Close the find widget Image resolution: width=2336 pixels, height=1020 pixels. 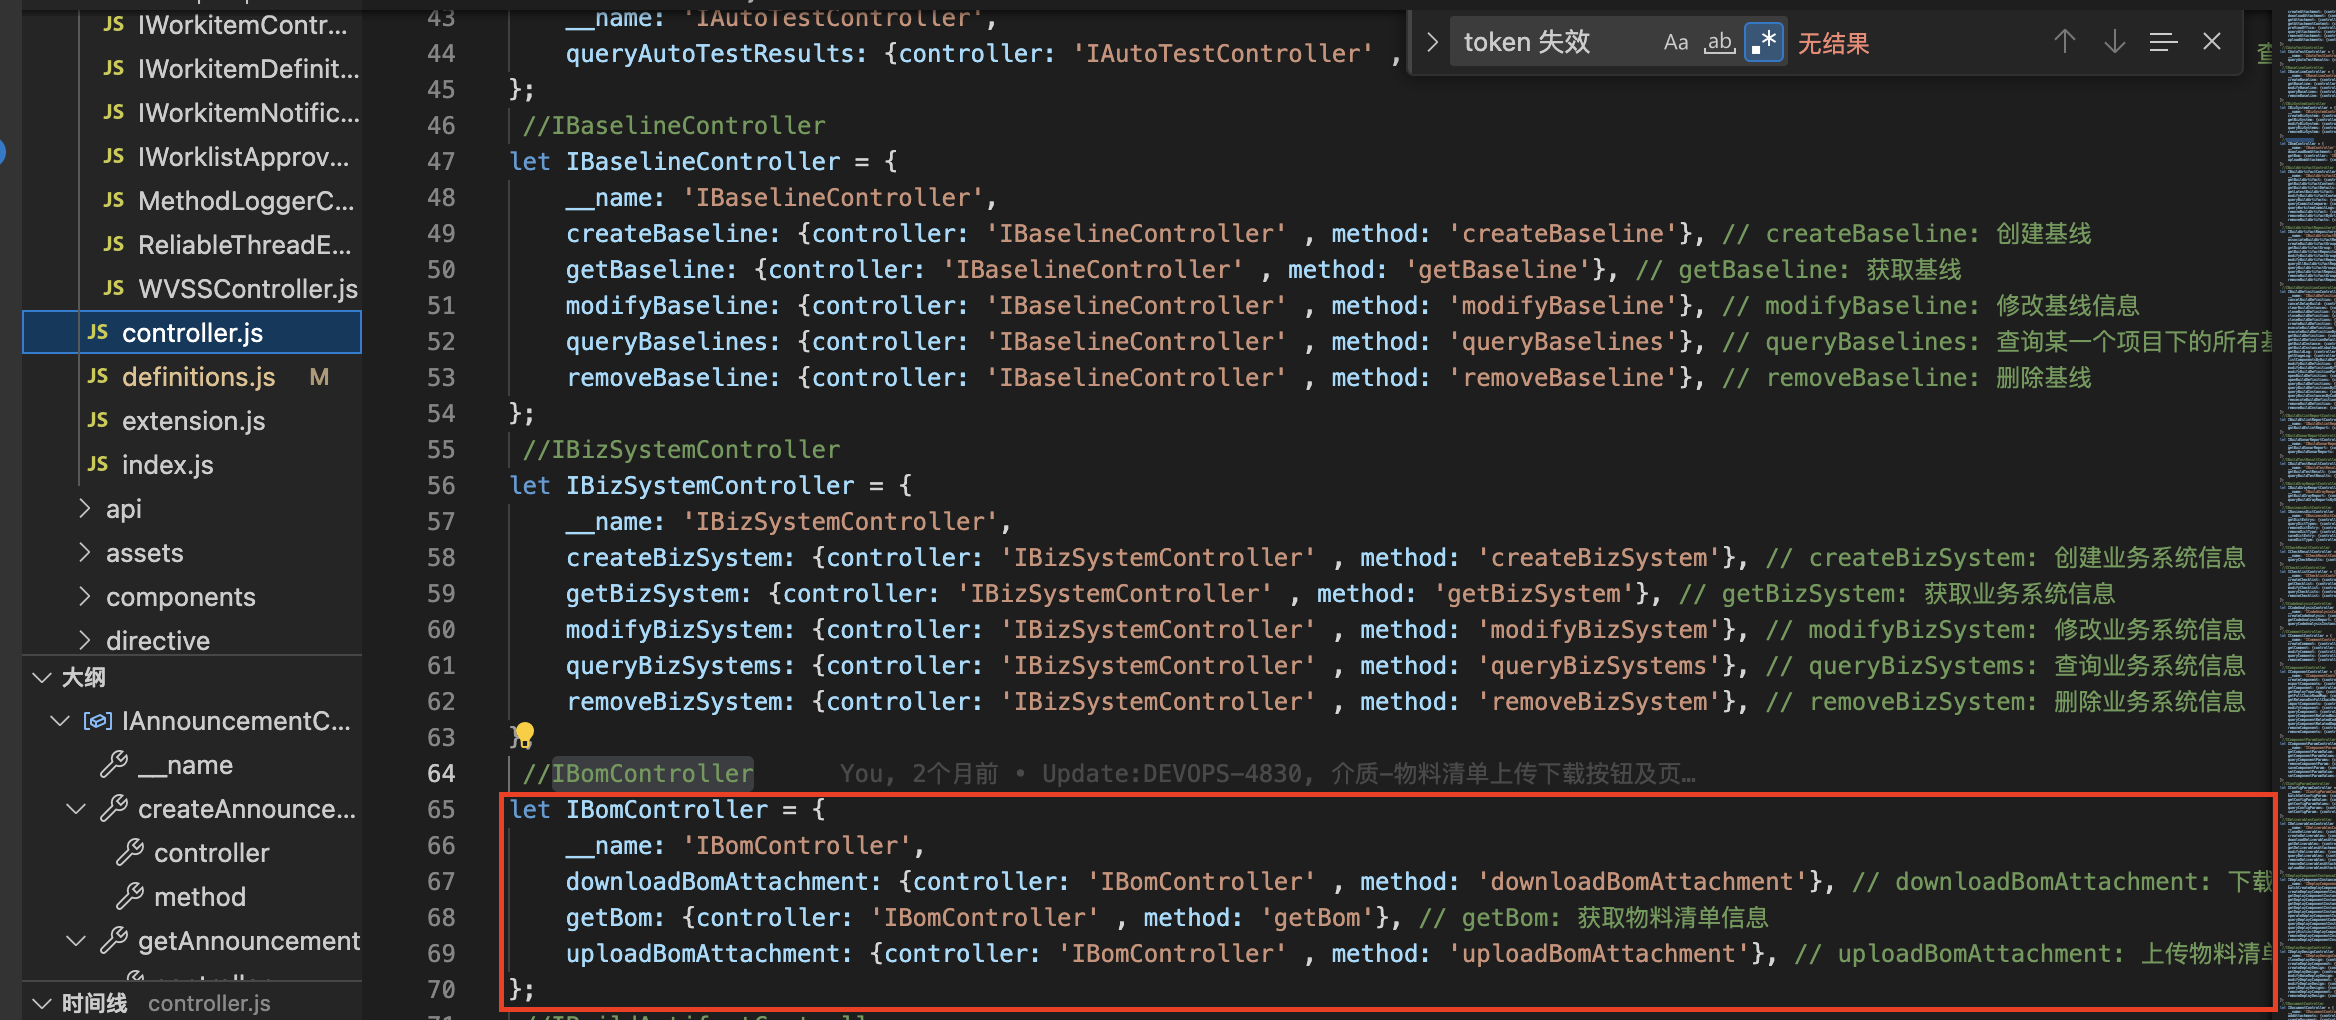(2212, 42)
